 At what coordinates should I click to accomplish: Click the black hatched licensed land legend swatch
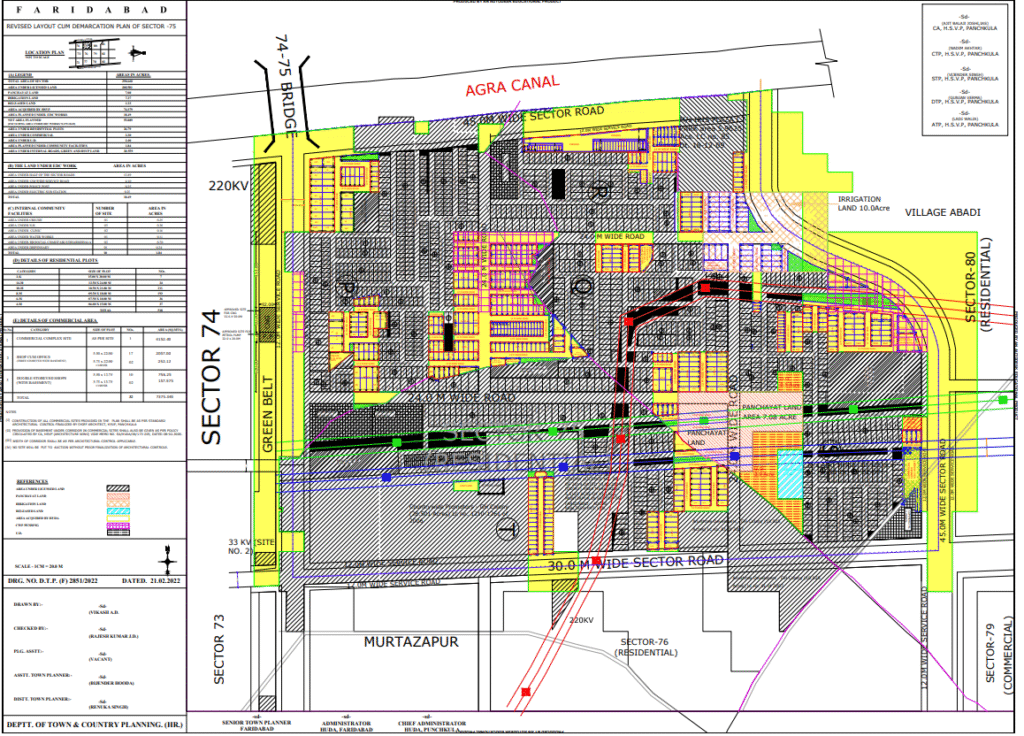pyautogui.click(x=119, y=487)
